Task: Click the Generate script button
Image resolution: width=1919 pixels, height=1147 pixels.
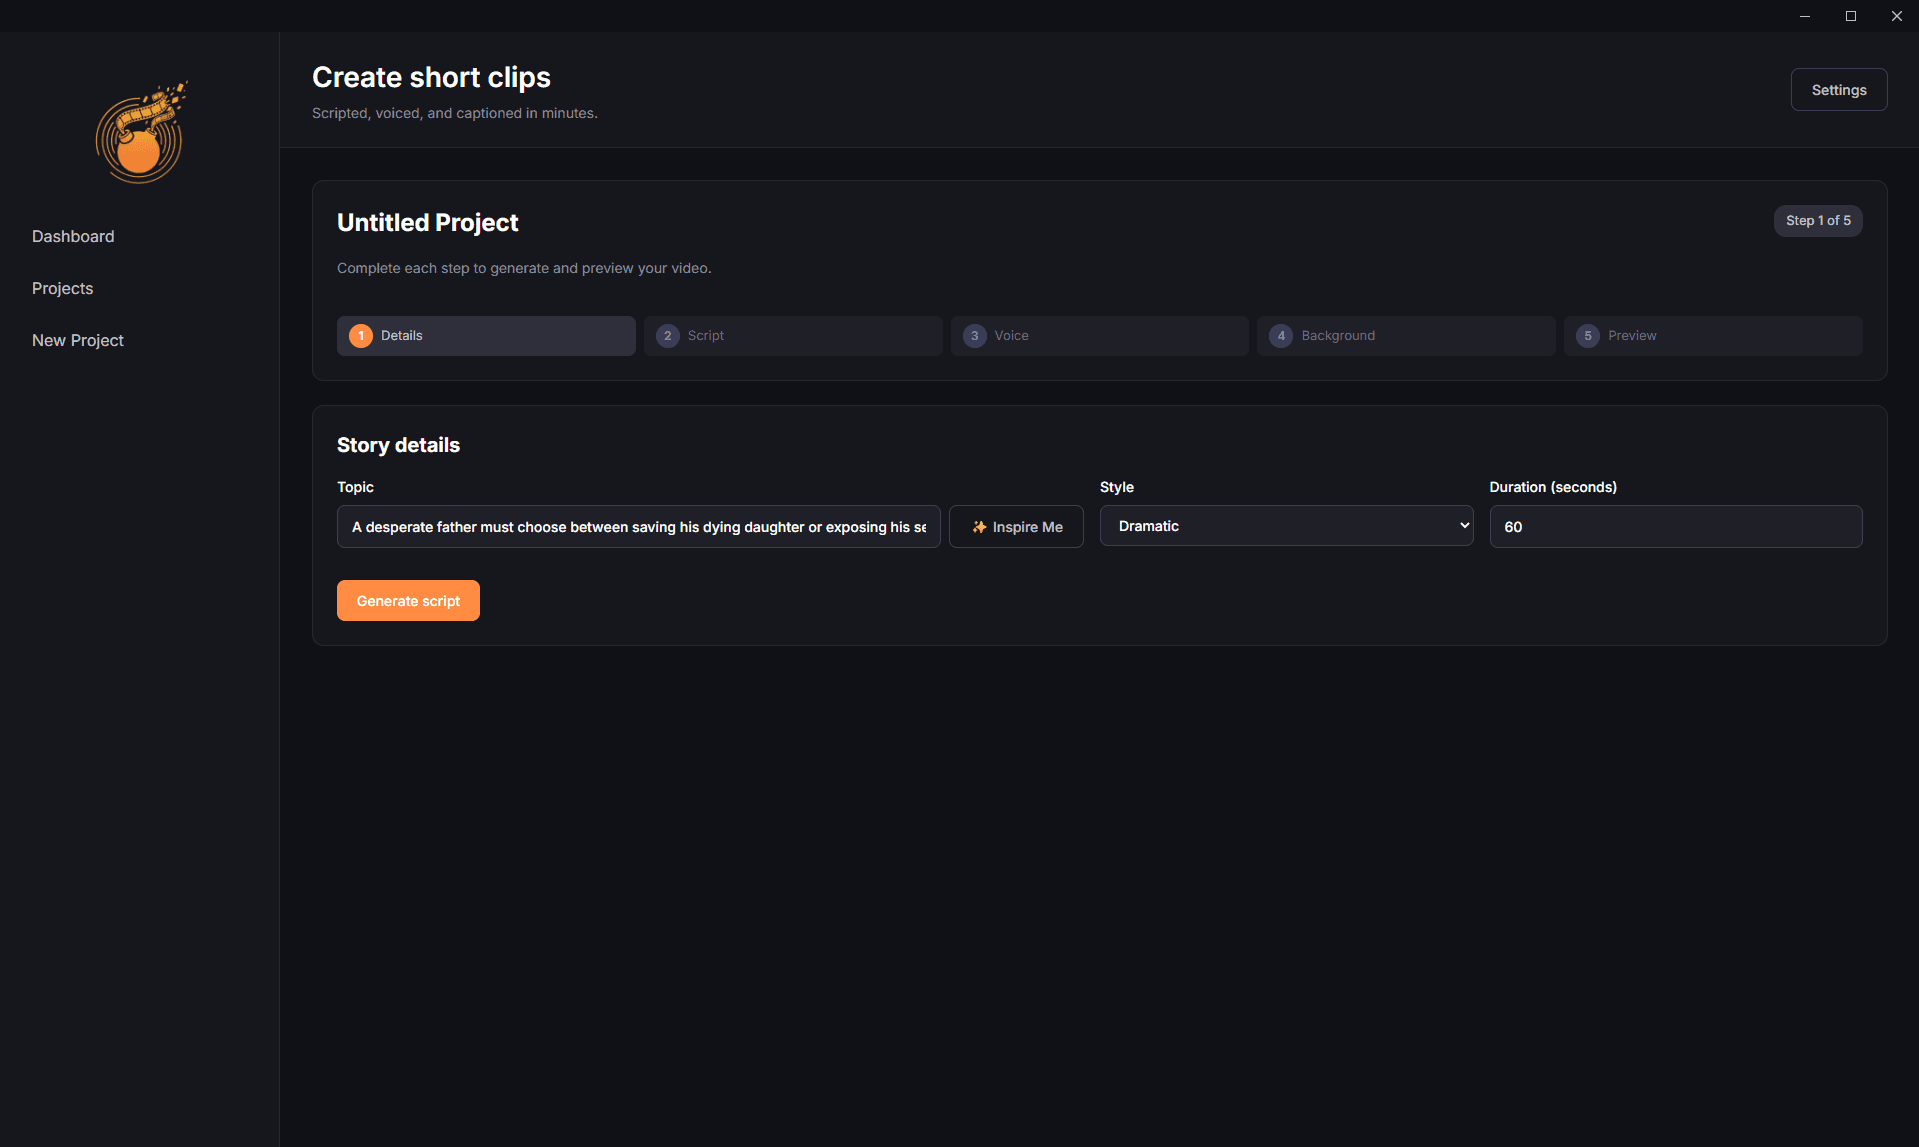Action: pyautogui.click(x=408, y=600)
